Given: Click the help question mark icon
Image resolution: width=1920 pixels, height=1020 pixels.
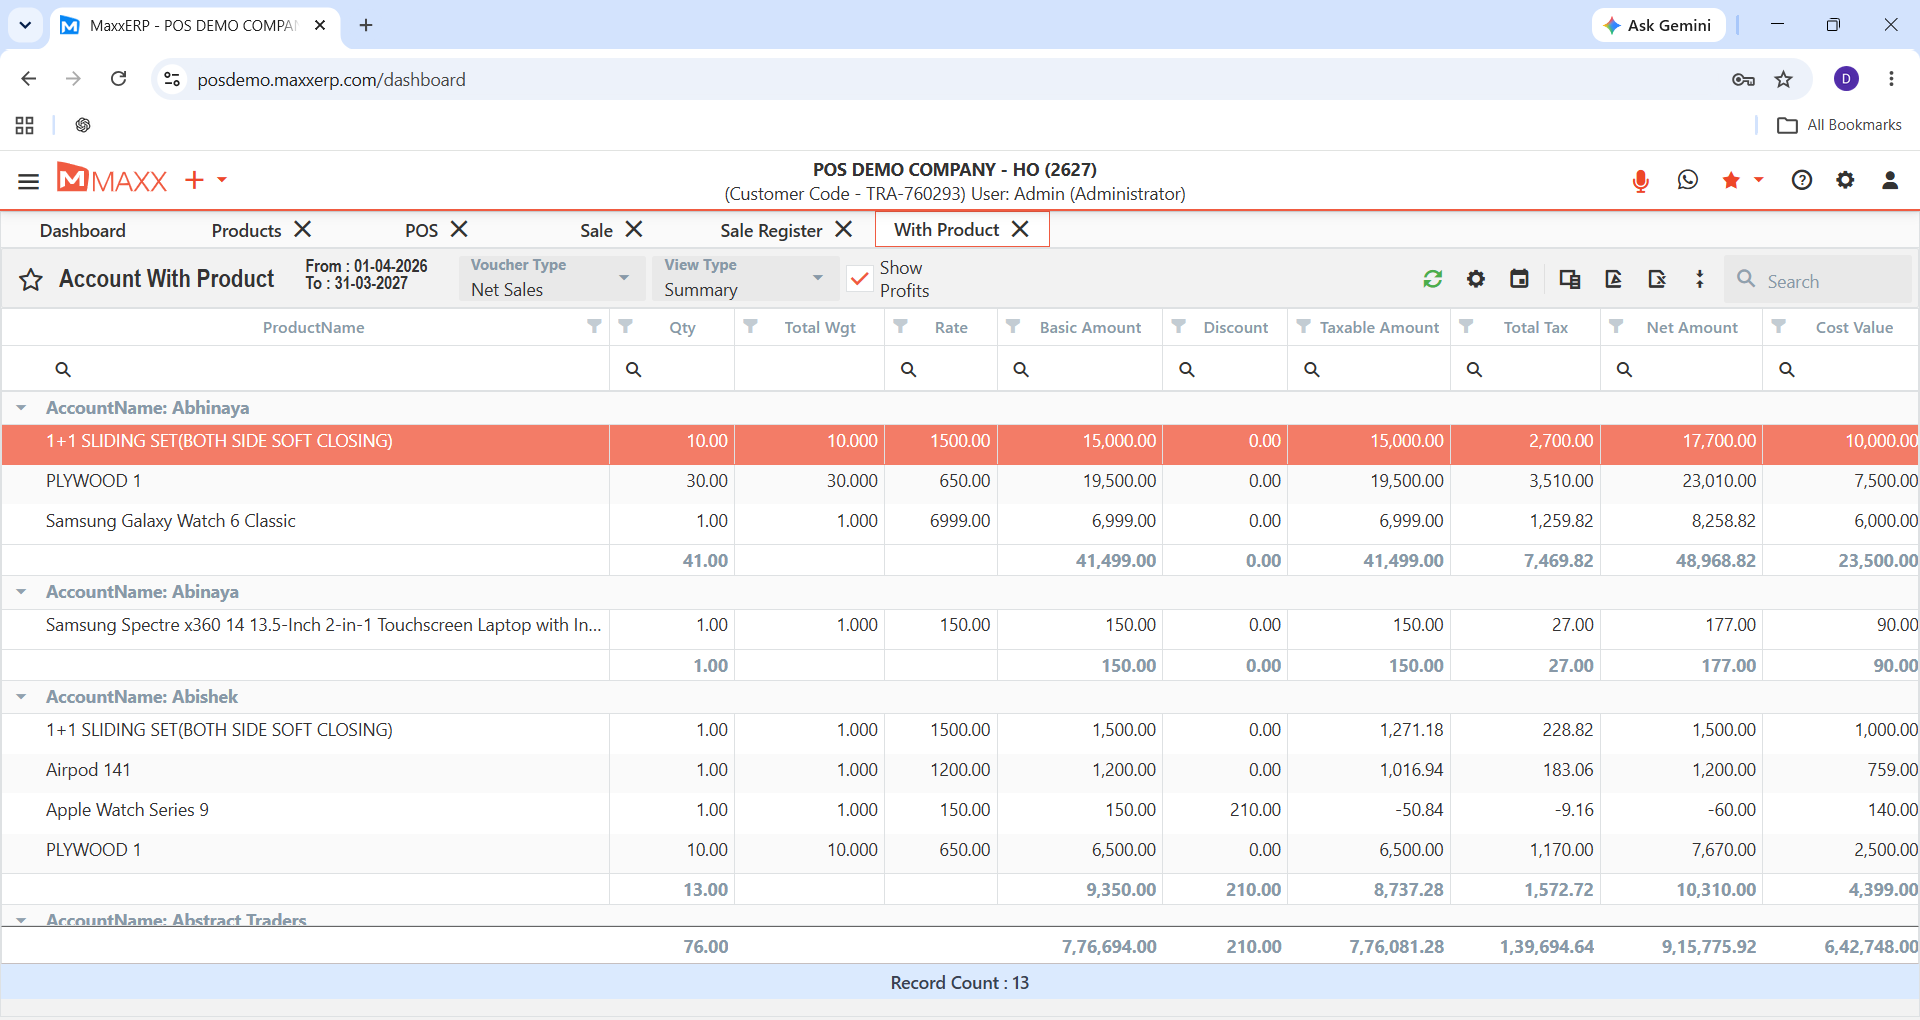Looking at the screenshot, I should [x=1802, y=180].
